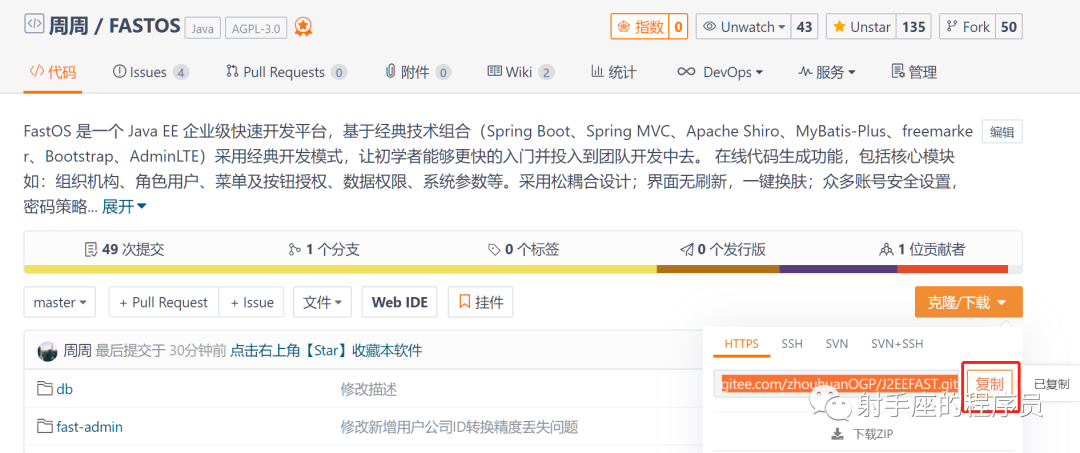The width and height of the screenshot is (1080, 453).
Task: Select the Java language tag
Action: click(202, 28)
